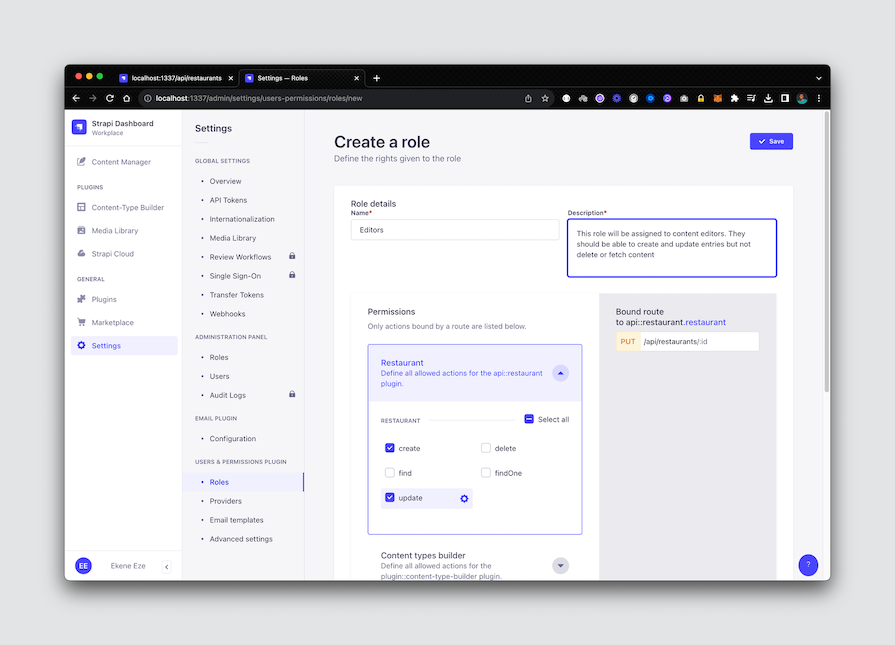The height and width of the screenshot is (645, 895).
Task: Collapse the sidebar using the chevron near Ekene Eze
Action: (167, 566)
